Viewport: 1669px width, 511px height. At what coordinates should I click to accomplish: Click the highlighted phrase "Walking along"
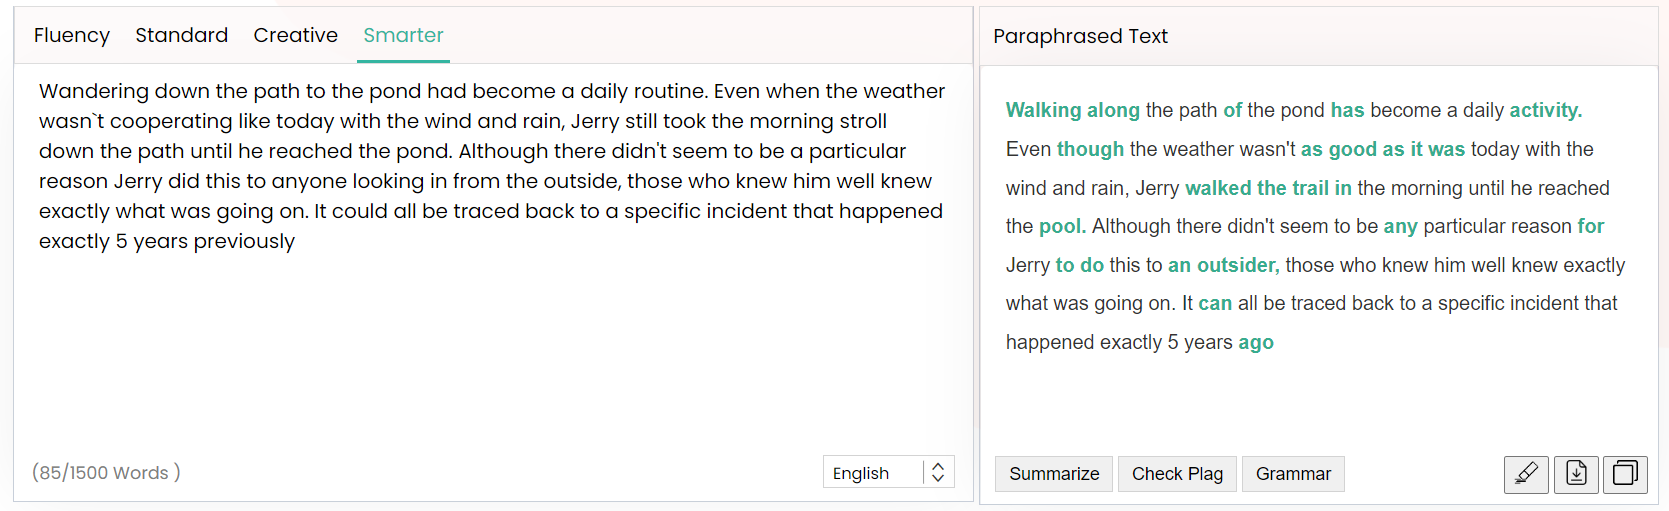click(x=1072, y=110)
